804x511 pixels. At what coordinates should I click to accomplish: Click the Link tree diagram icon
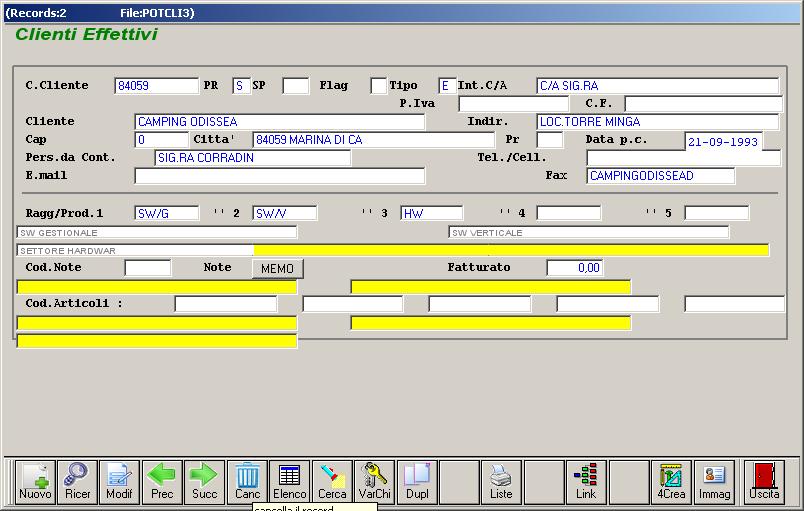[586, 482]
